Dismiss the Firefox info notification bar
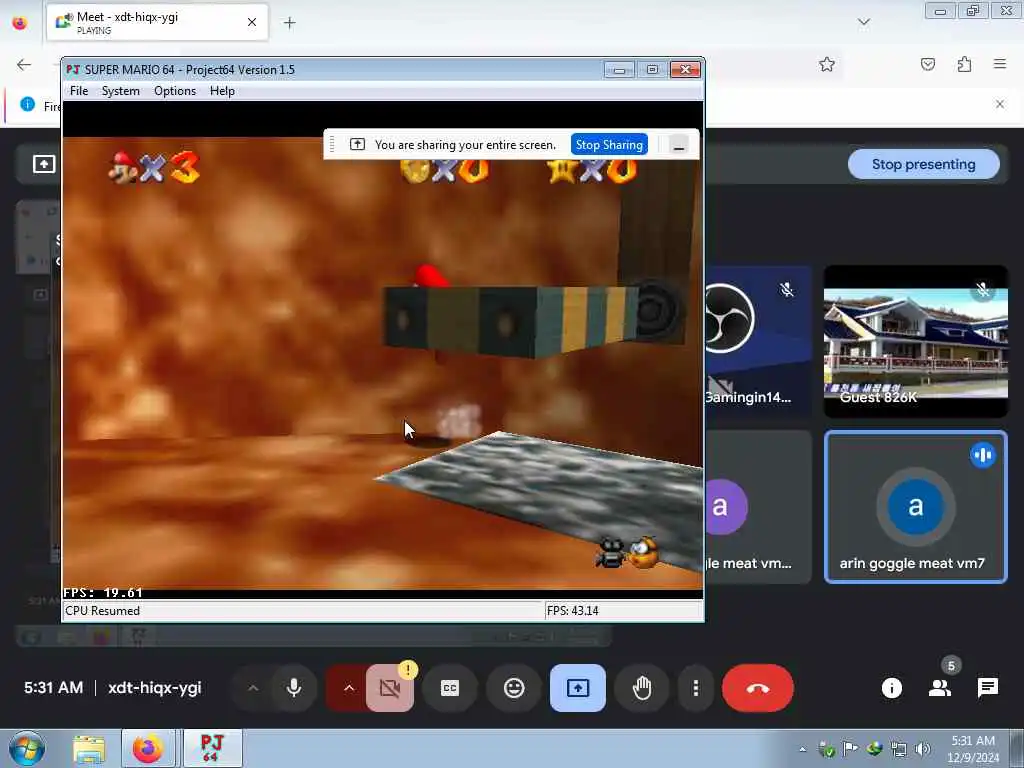 1000,104
